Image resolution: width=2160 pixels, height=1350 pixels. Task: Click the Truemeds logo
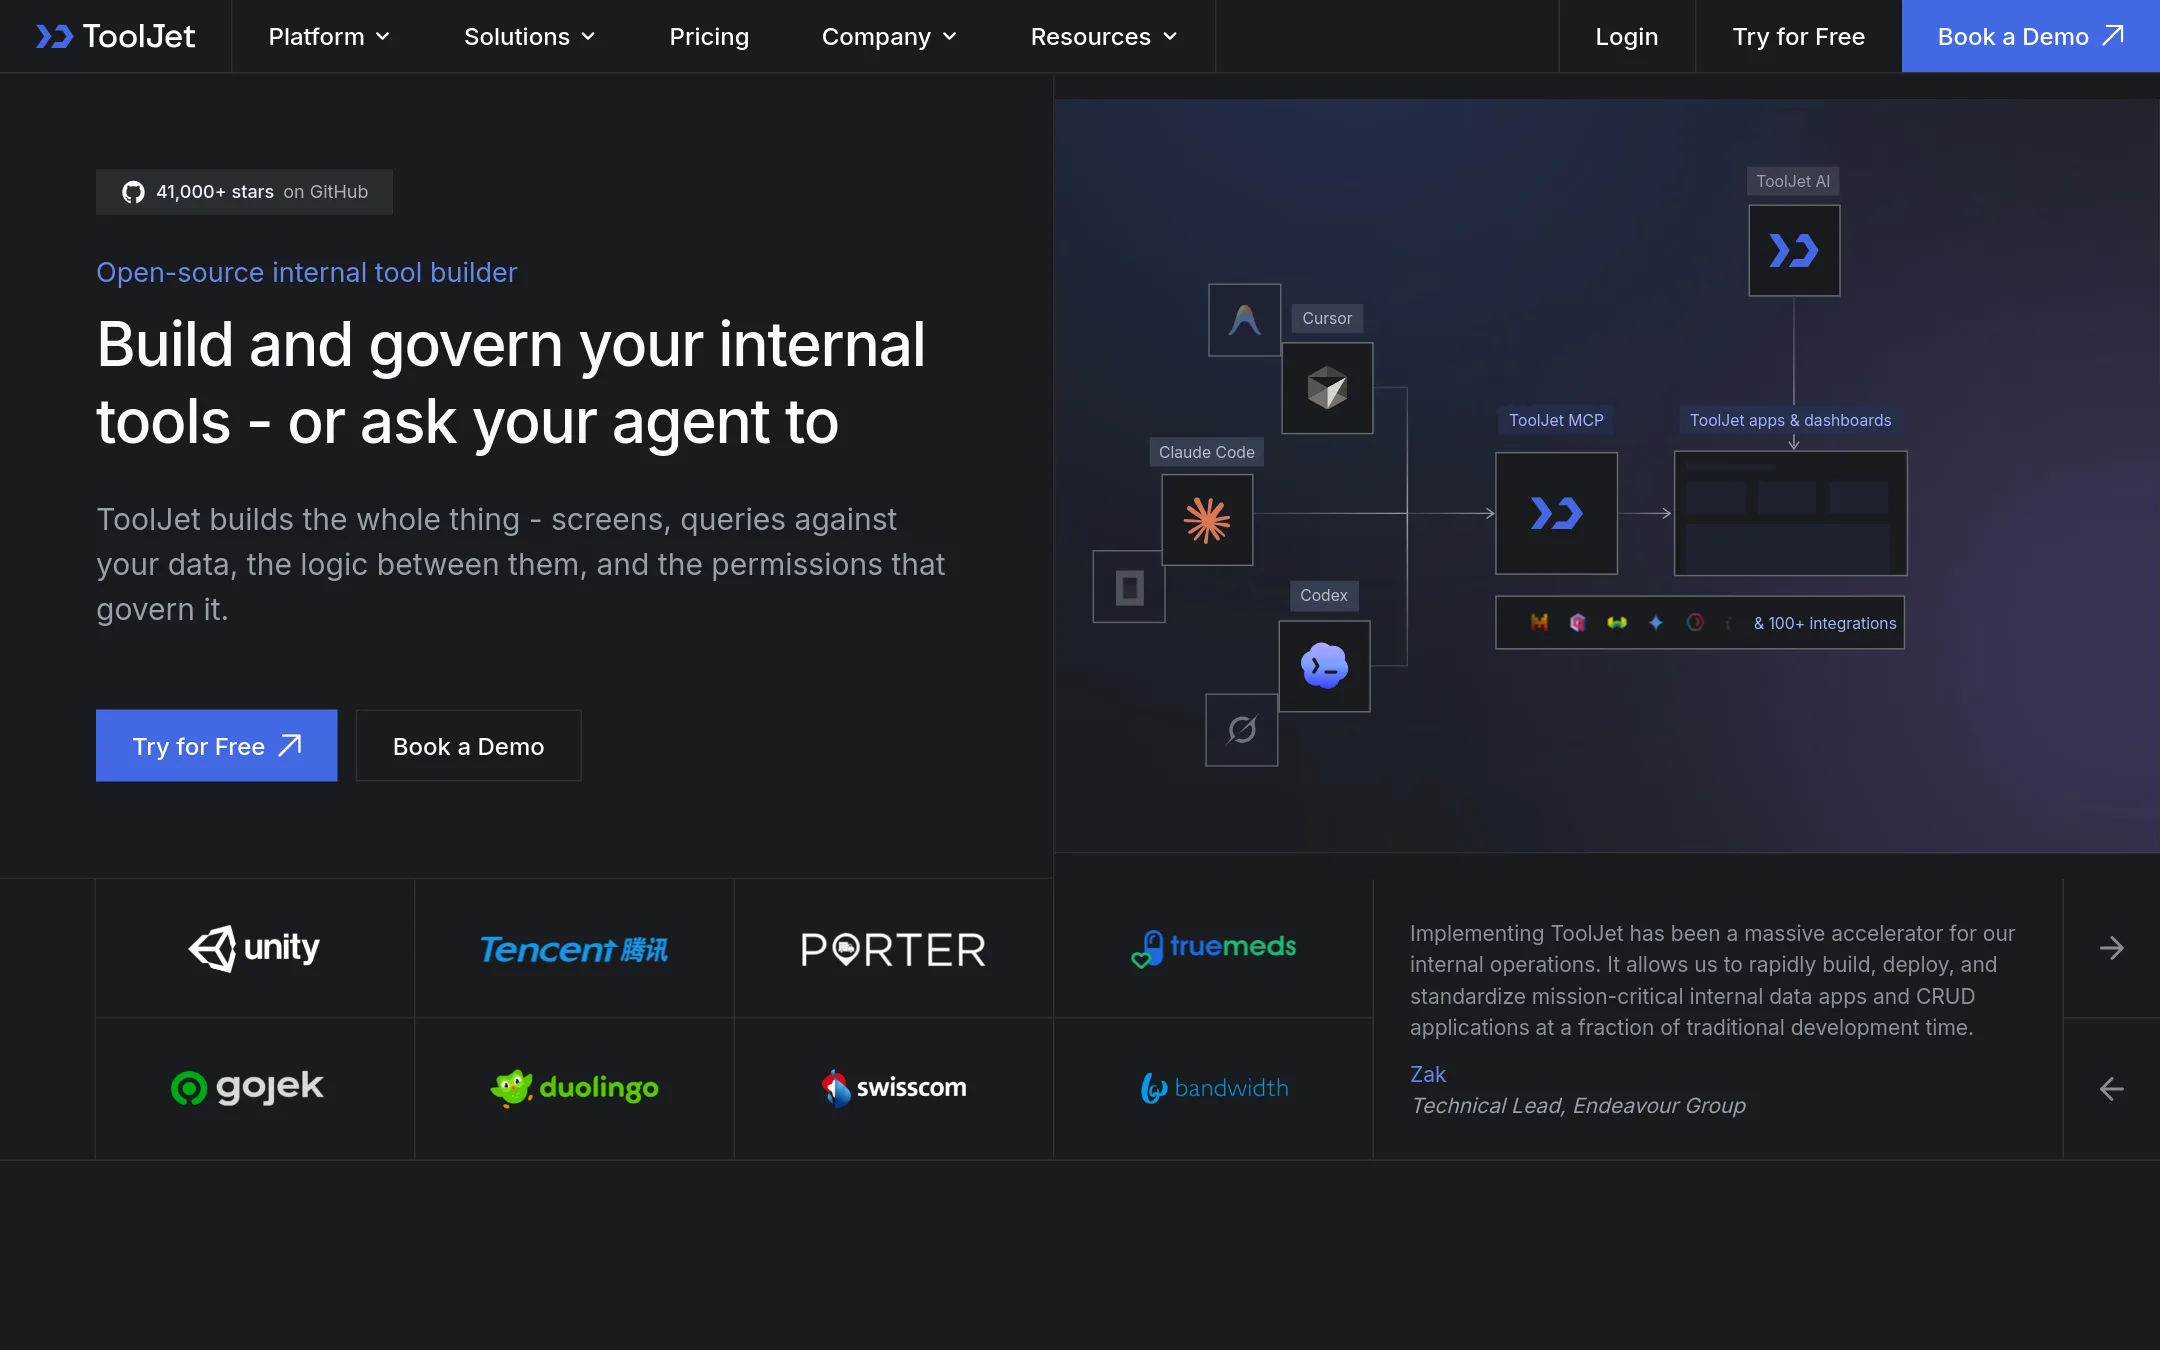pos(1213,948)
